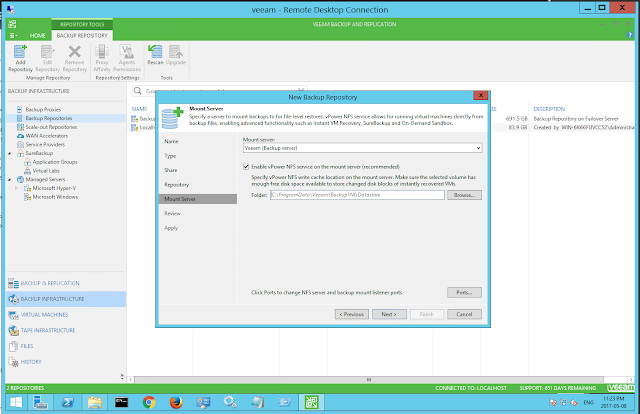The height and width of the screenshot is (414, 640).
Task: Click the repository search field
Action: pyautogui.click(x=219, y=91)
